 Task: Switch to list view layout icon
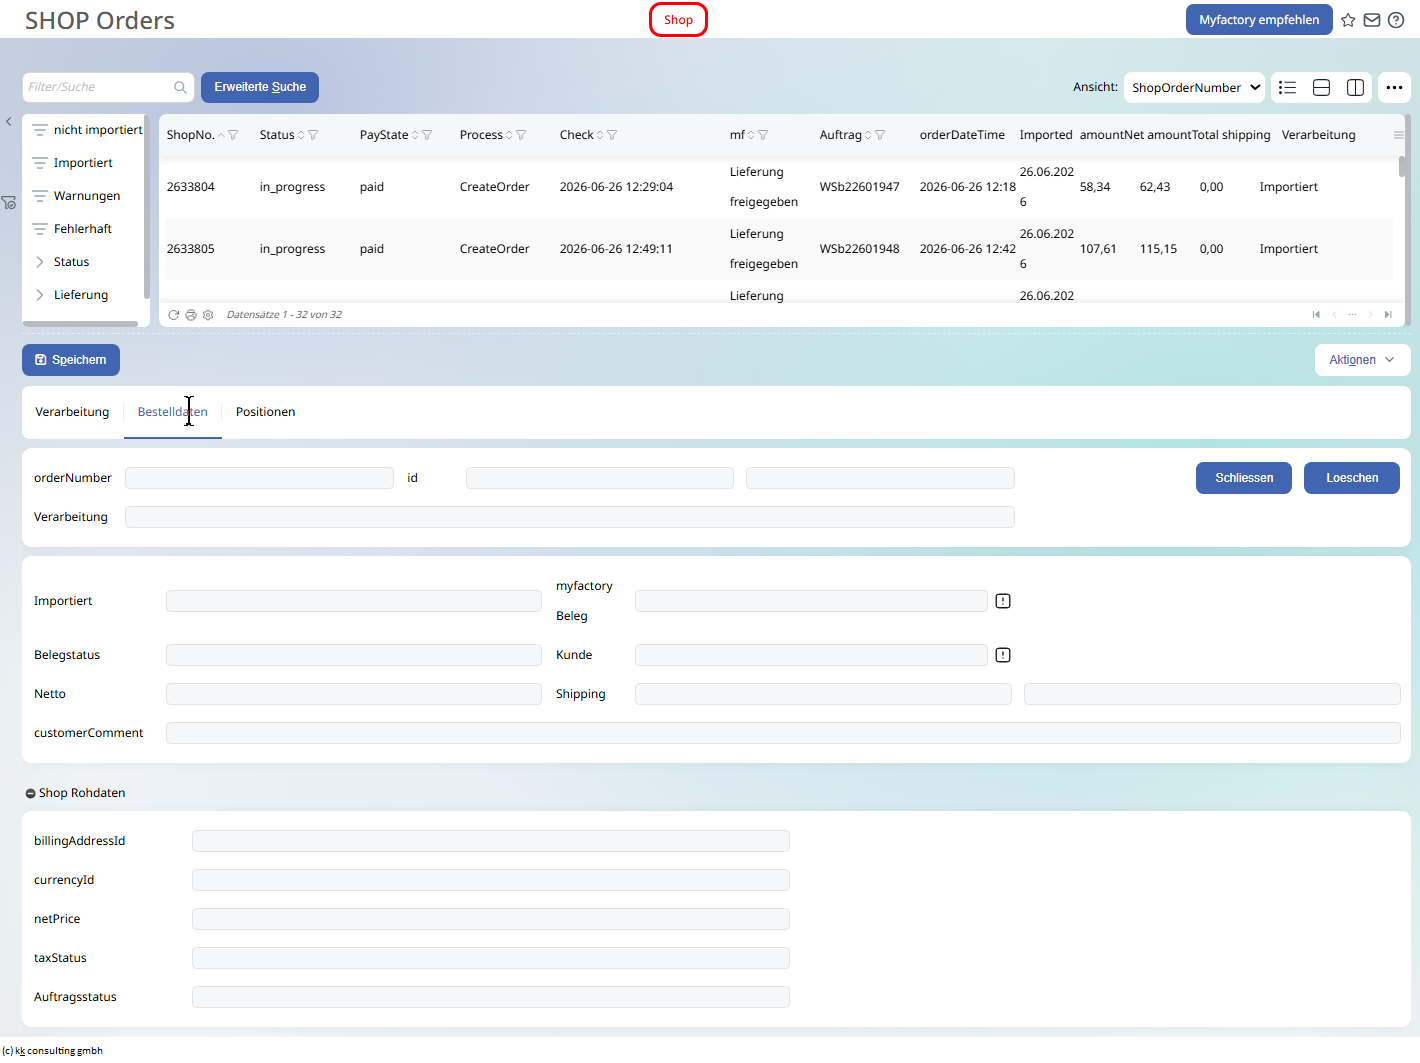(1287, 88)
